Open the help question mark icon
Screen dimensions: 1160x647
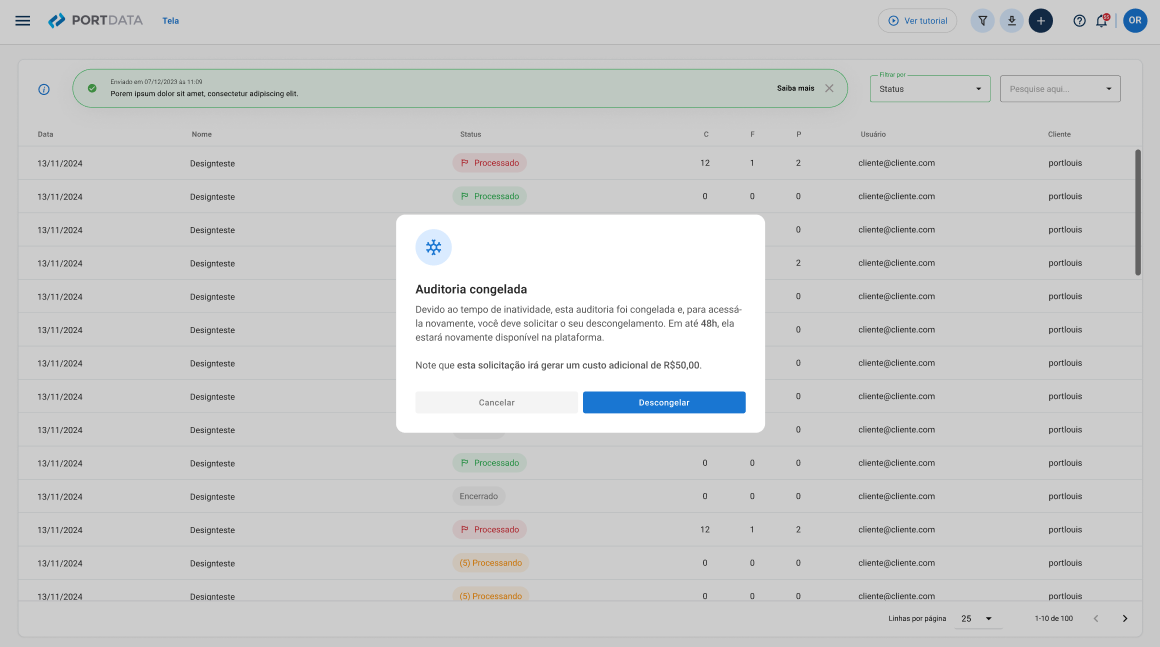point(1079,20)
